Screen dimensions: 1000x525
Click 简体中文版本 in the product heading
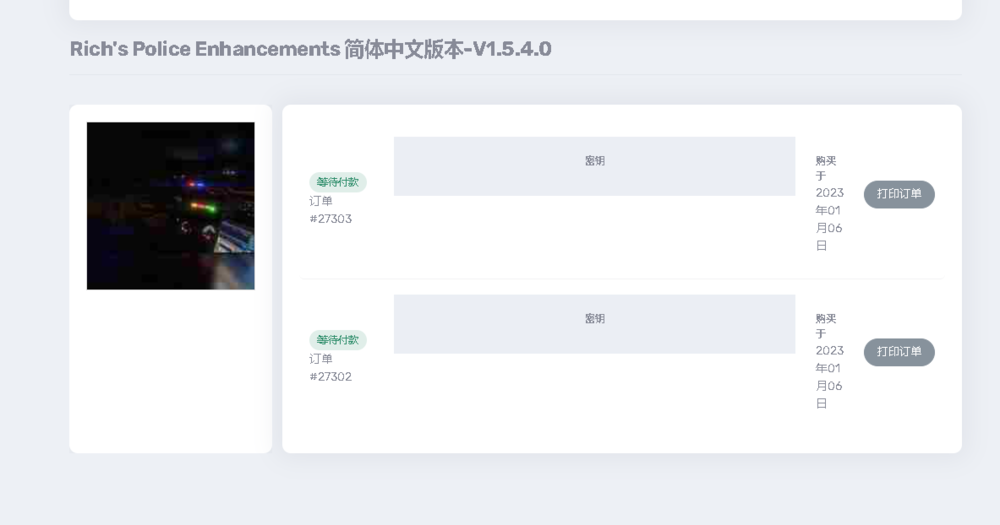tap(403, 49)
